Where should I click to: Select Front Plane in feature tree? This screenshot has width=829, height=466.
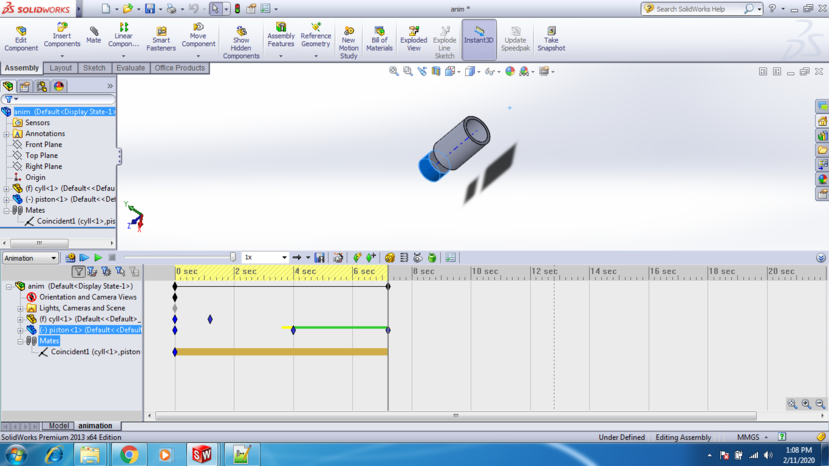pyautogui.click(x=43, y=144)
